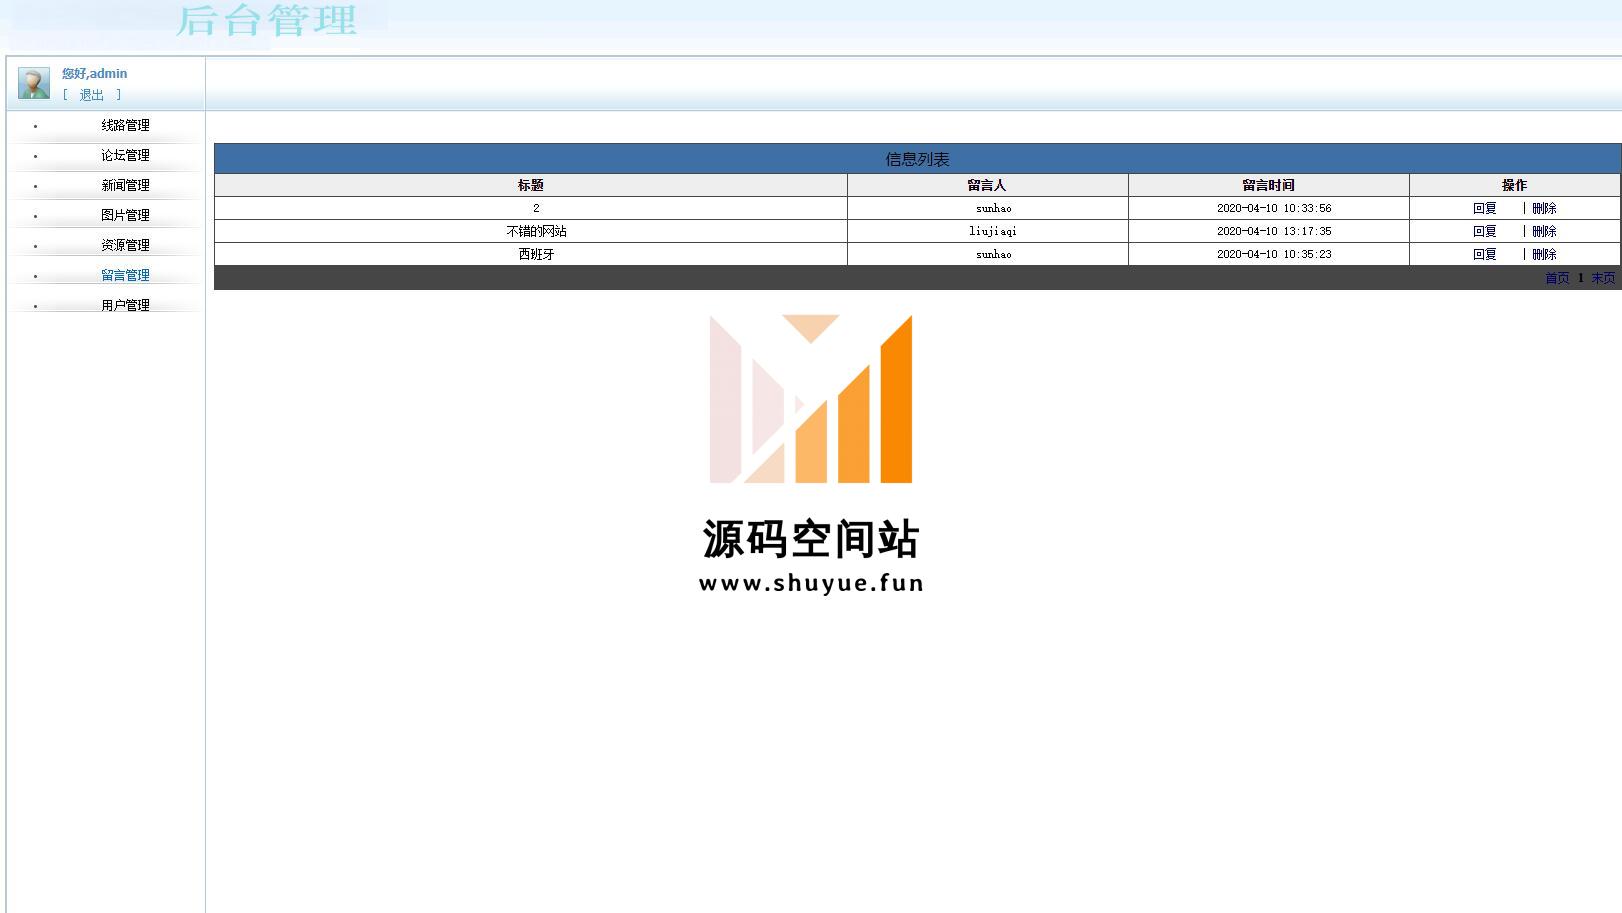Go to last page via 末页
The height and width of the screenshot is (913, 1622).
click(1603, 278)
